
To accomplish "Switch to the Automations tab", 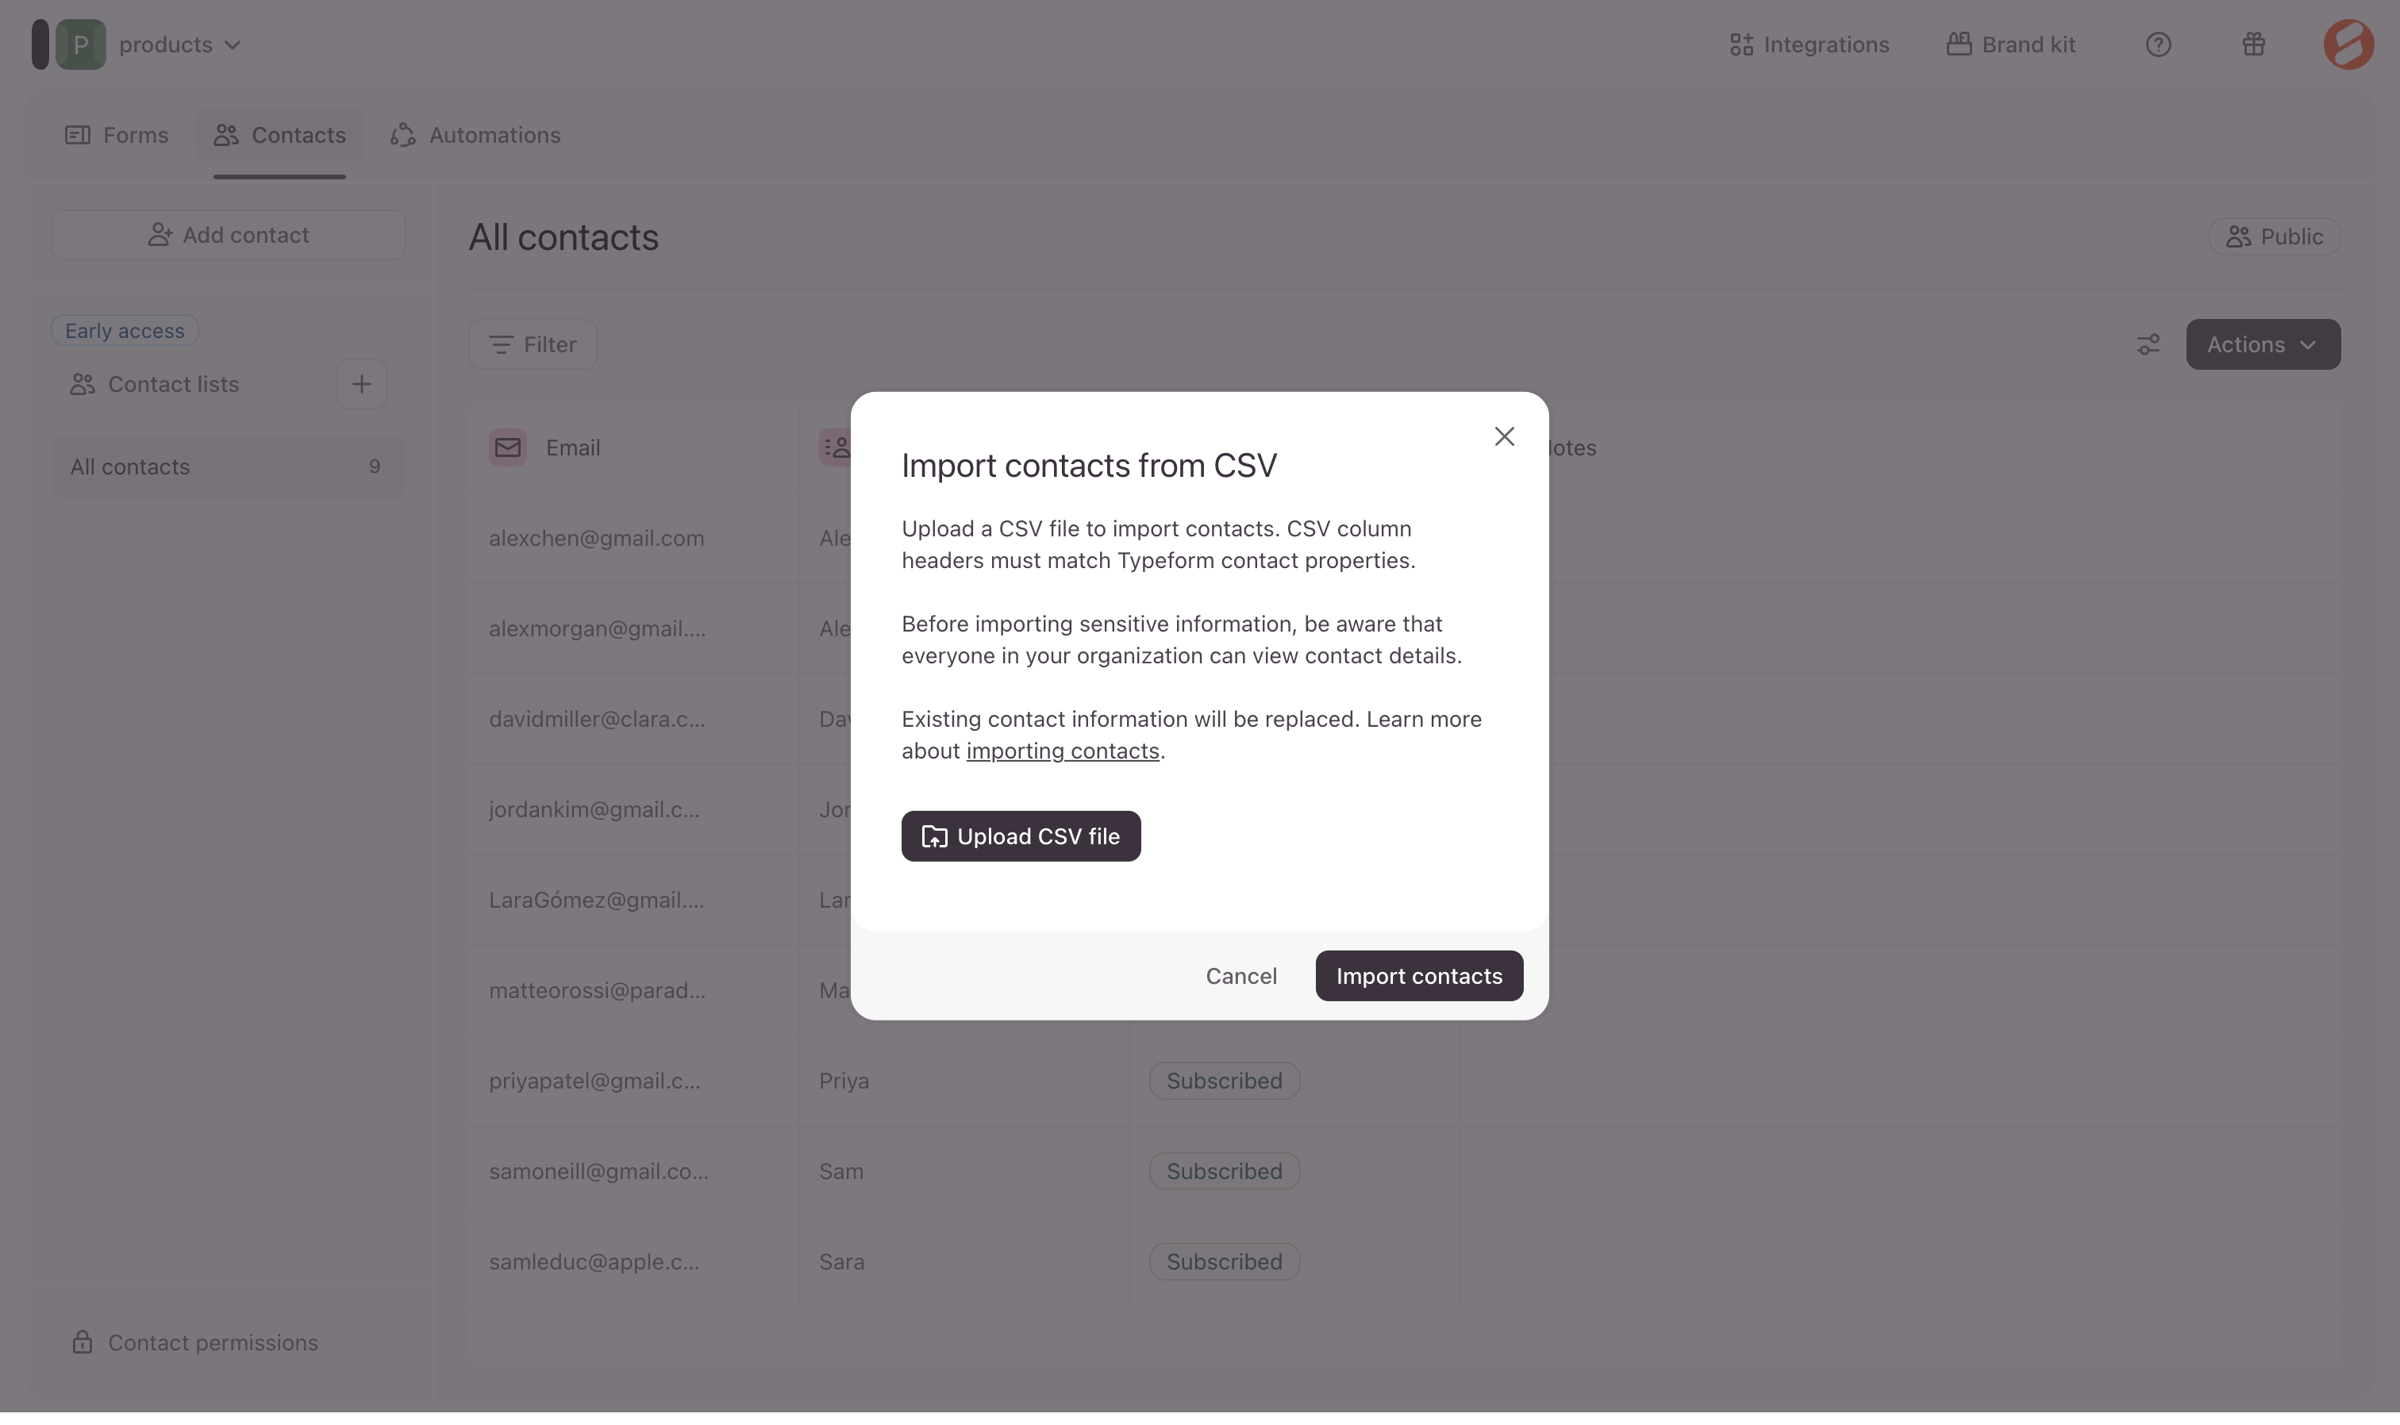I will [x=475, y=135].
